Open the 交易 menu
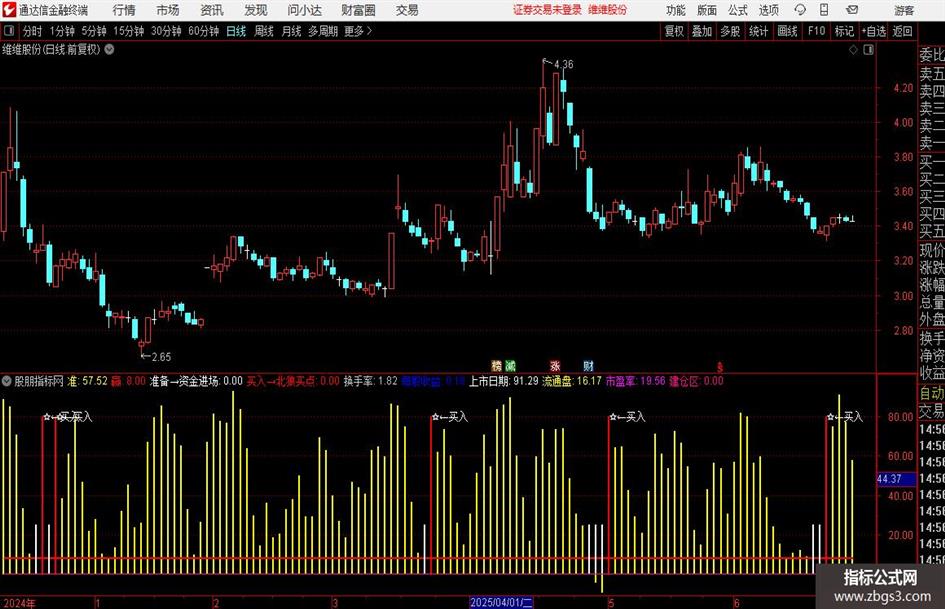The height and width of the screenshot is (609, 945). coord(407,10)
